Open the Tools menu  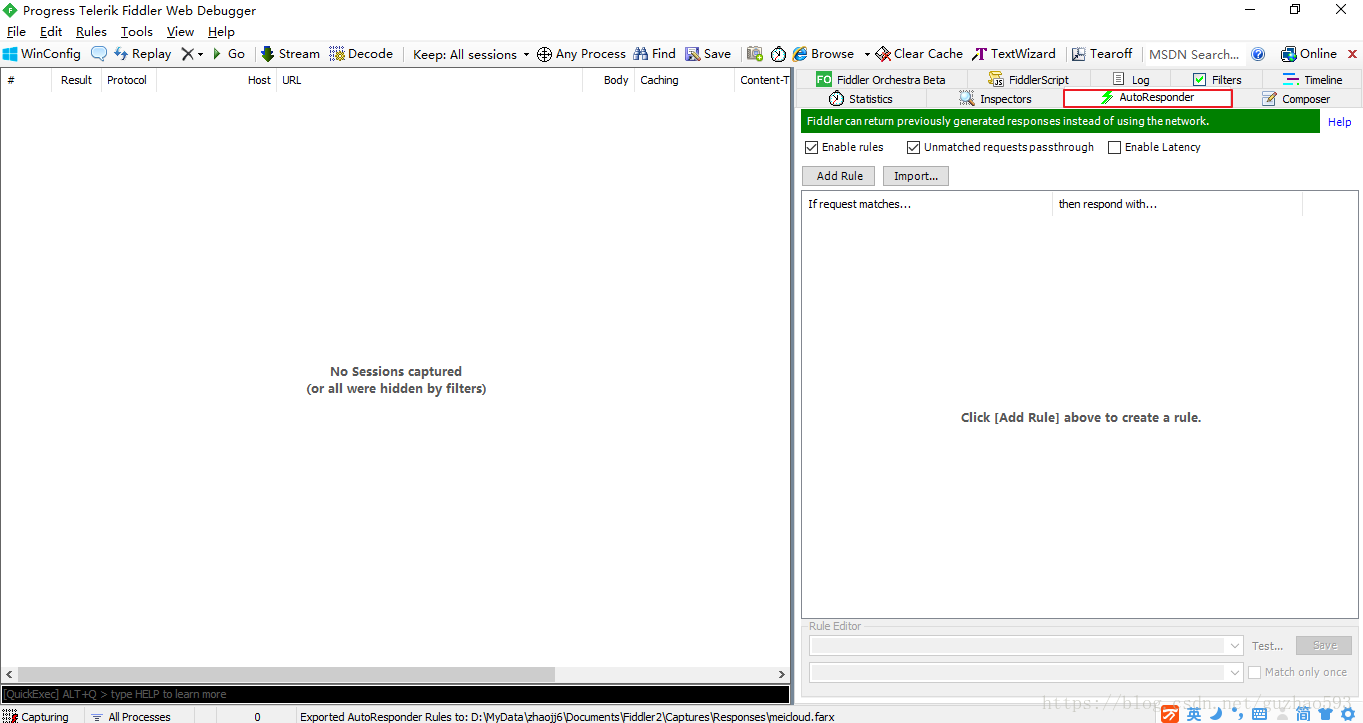point(137,32)
